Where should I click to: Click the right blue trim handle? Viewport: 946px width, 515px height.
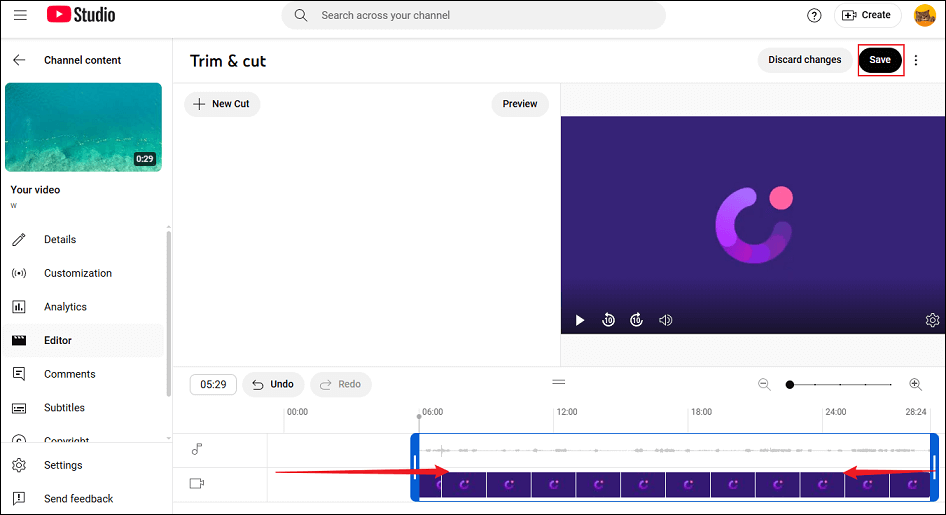coord(934,466)
